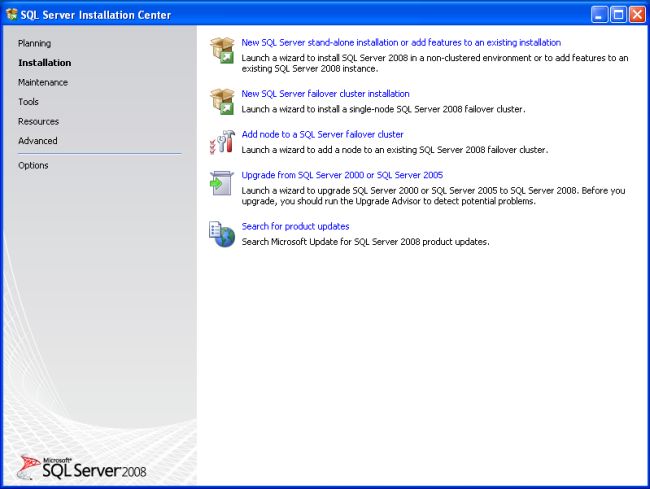Close the SQL Server Installation Center window
The image size is (650, 489).
pyautogui.click(x=637, y=15)
